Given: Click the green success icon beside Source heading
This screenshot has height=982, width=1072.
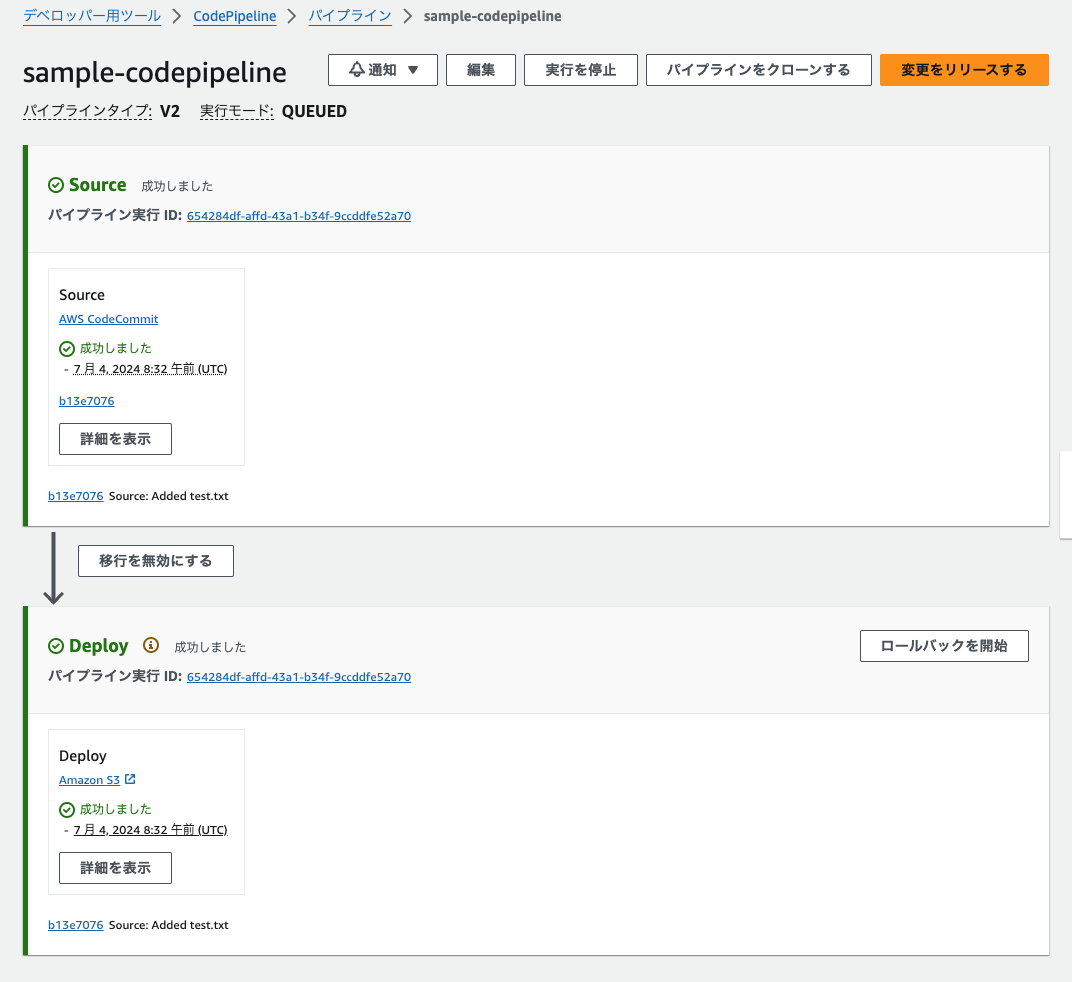Looking at the screenshot, I should [56, 185].
